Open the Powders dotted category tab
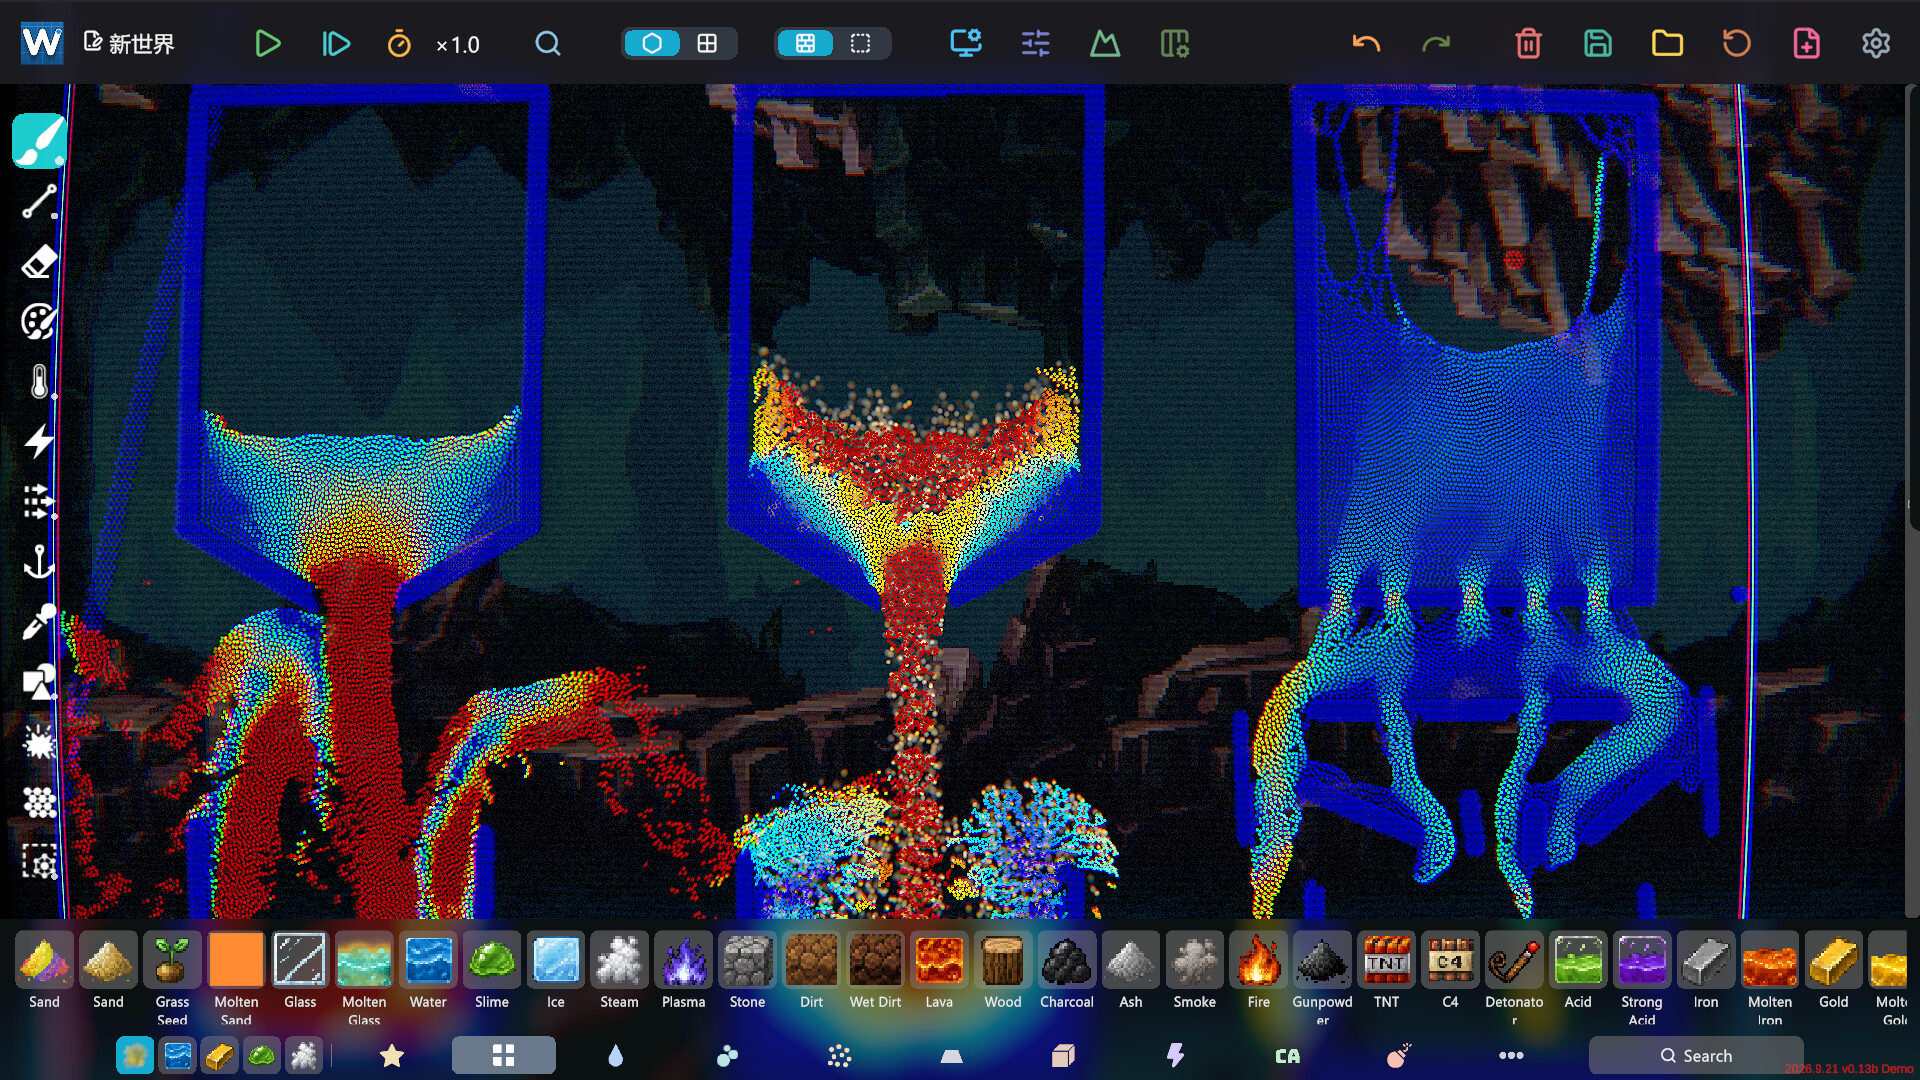The height and width of the screenshot is (1080, 1920). click(840, 1055)
